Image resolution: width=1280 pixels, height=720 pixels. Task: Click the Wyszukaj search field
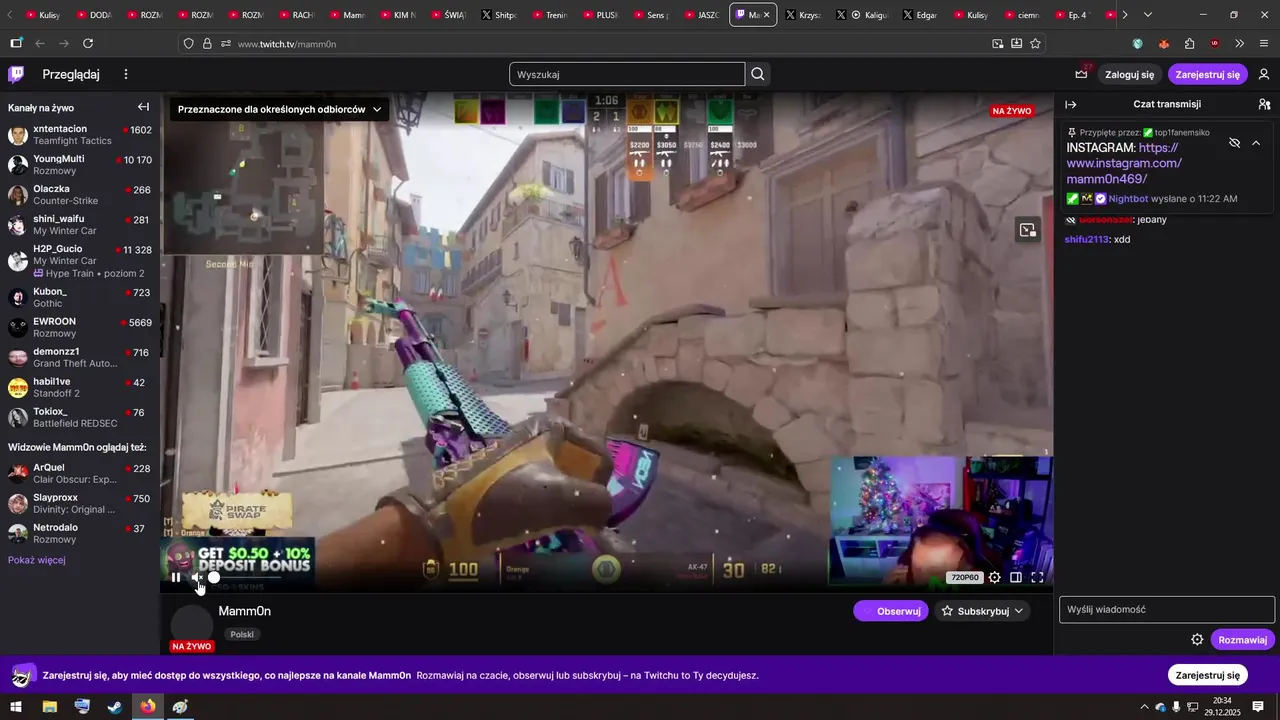click(627, 74)
